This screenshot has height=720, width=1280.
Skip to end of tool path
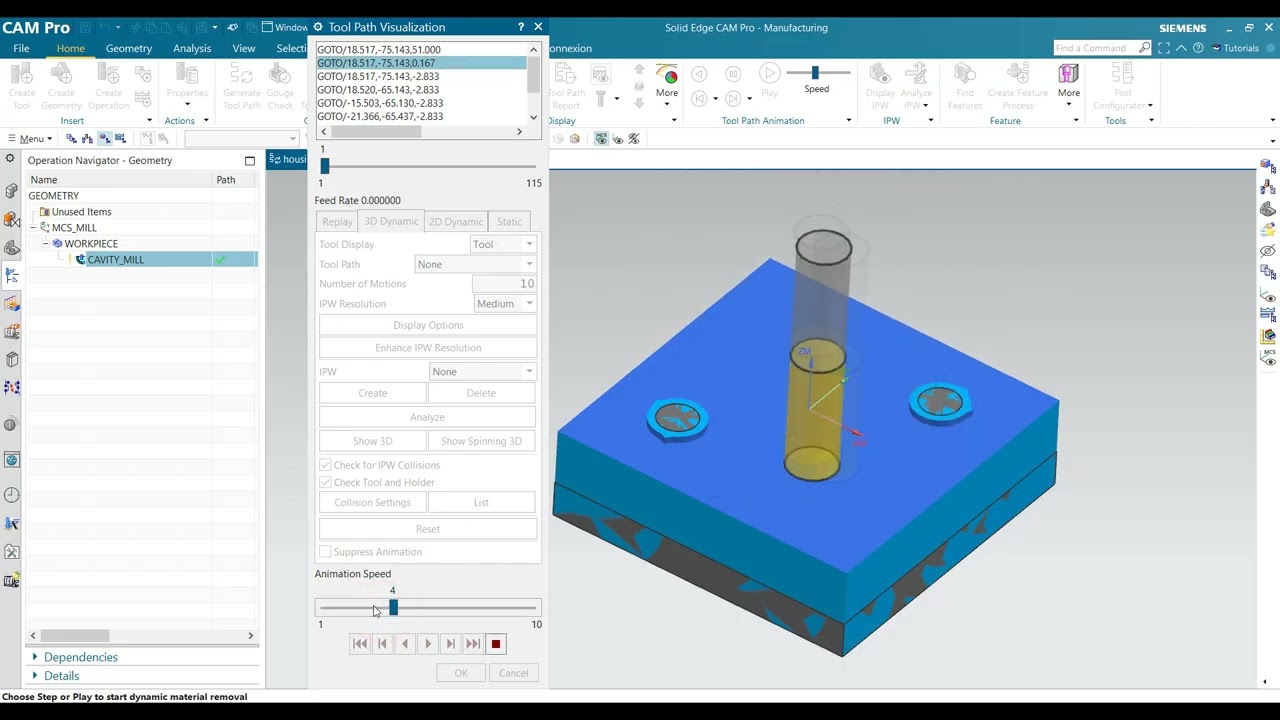[473, 644]
